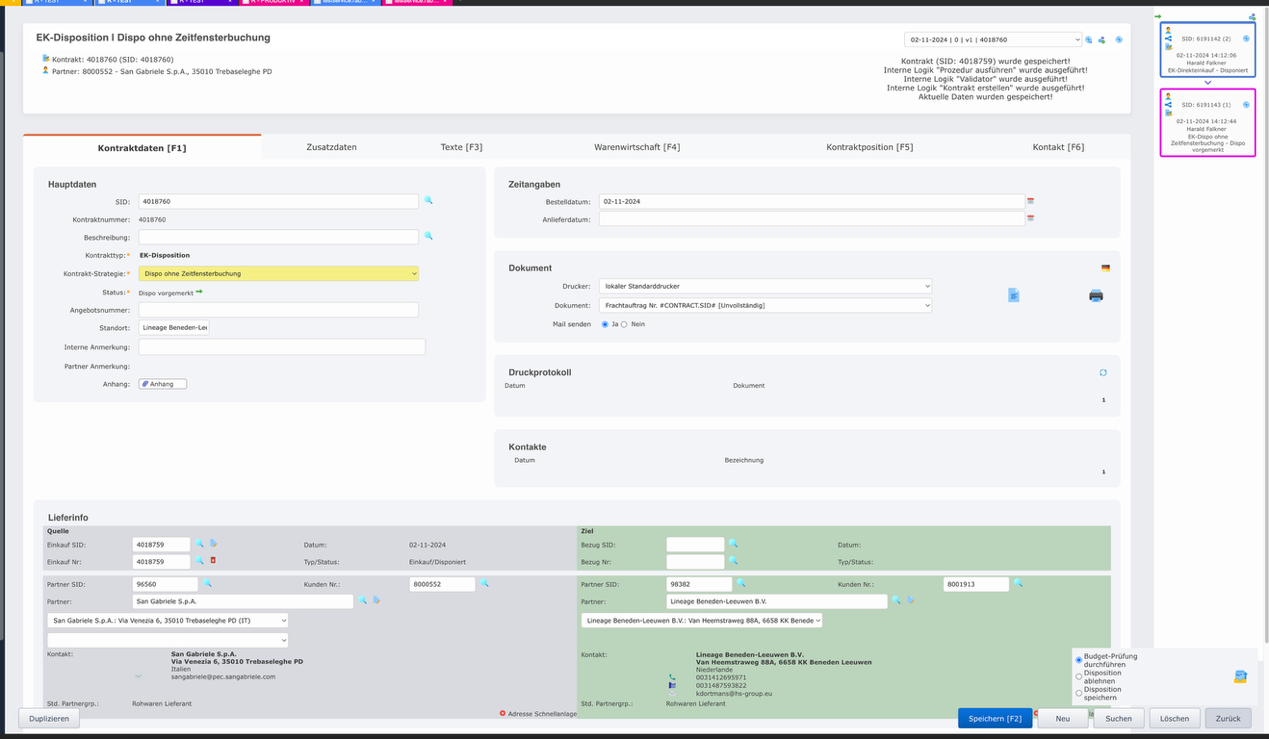Click the green status arrow after Dispo vorgemerkt
The image size is (1269, 739).
click(200, 292)
